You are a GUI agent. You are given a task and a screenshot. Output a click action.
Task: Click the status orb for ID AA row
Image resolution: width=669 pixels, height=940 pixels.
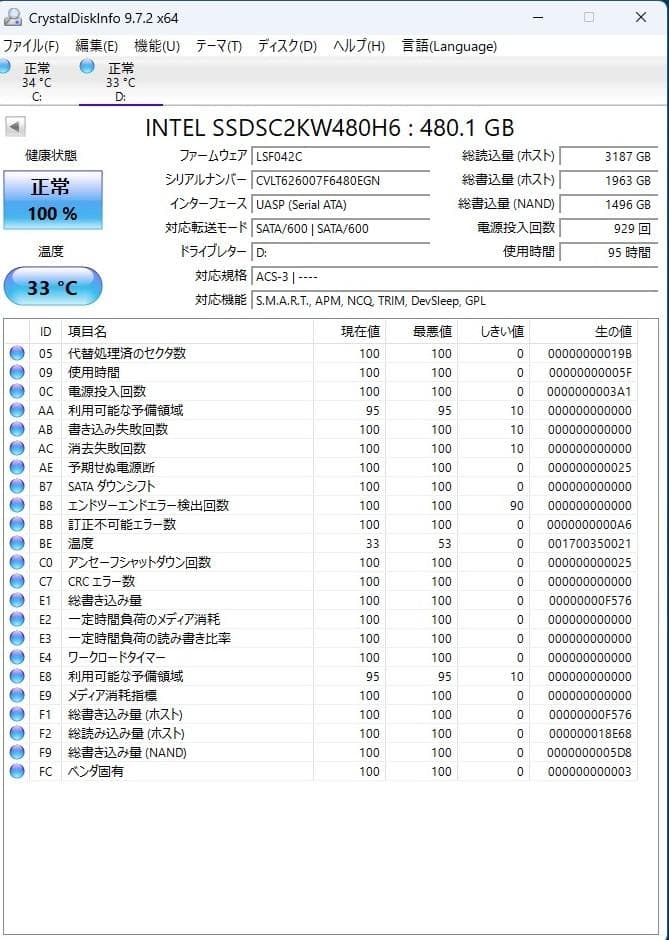(x=17, y=410)
